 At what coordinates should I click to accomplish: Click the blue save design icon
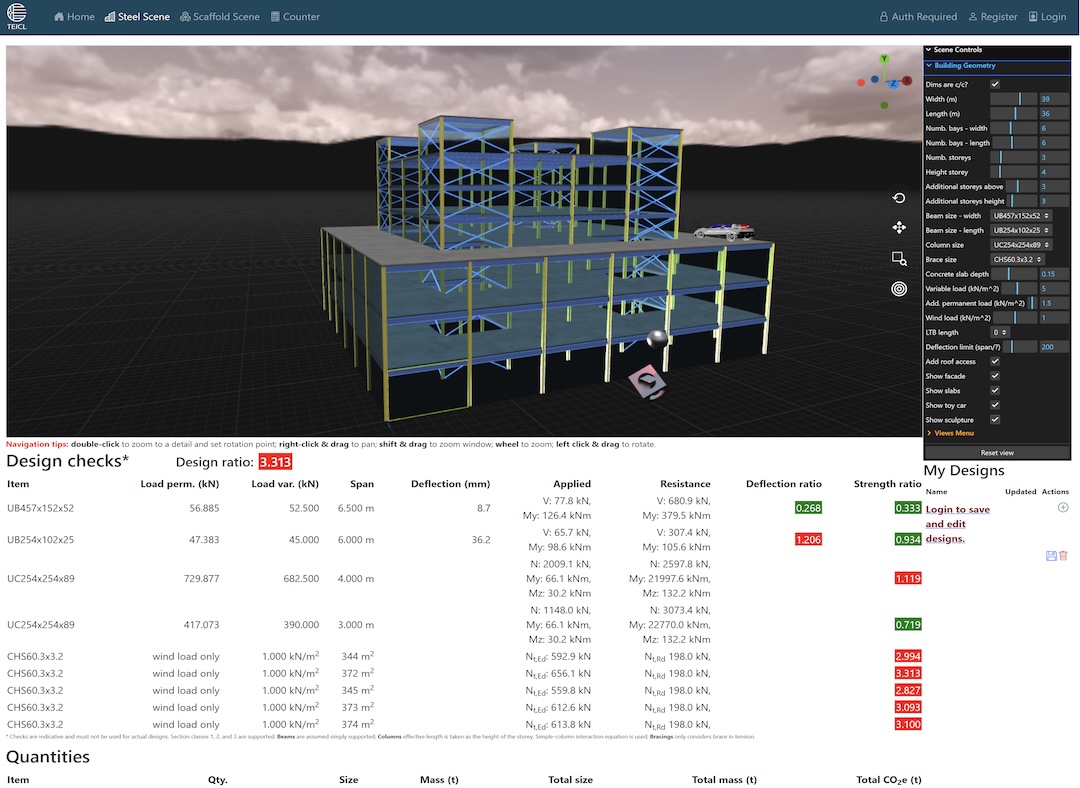tap(1051, 555)
